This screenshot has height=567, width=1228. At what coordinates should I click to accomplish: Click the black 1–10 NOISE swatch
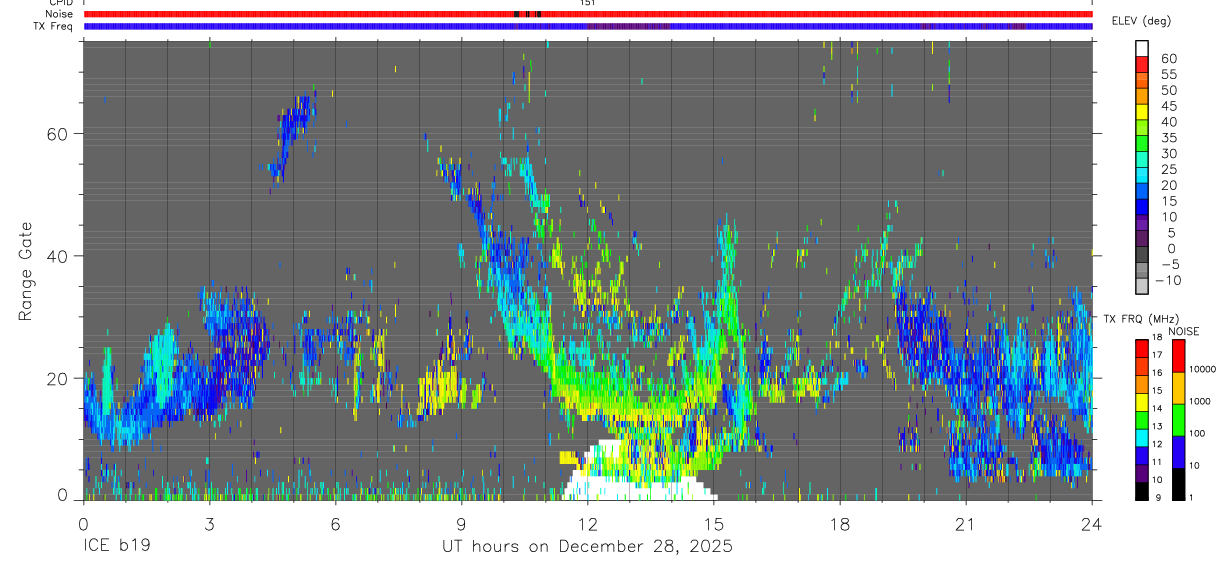click(x=1178, y=484)
